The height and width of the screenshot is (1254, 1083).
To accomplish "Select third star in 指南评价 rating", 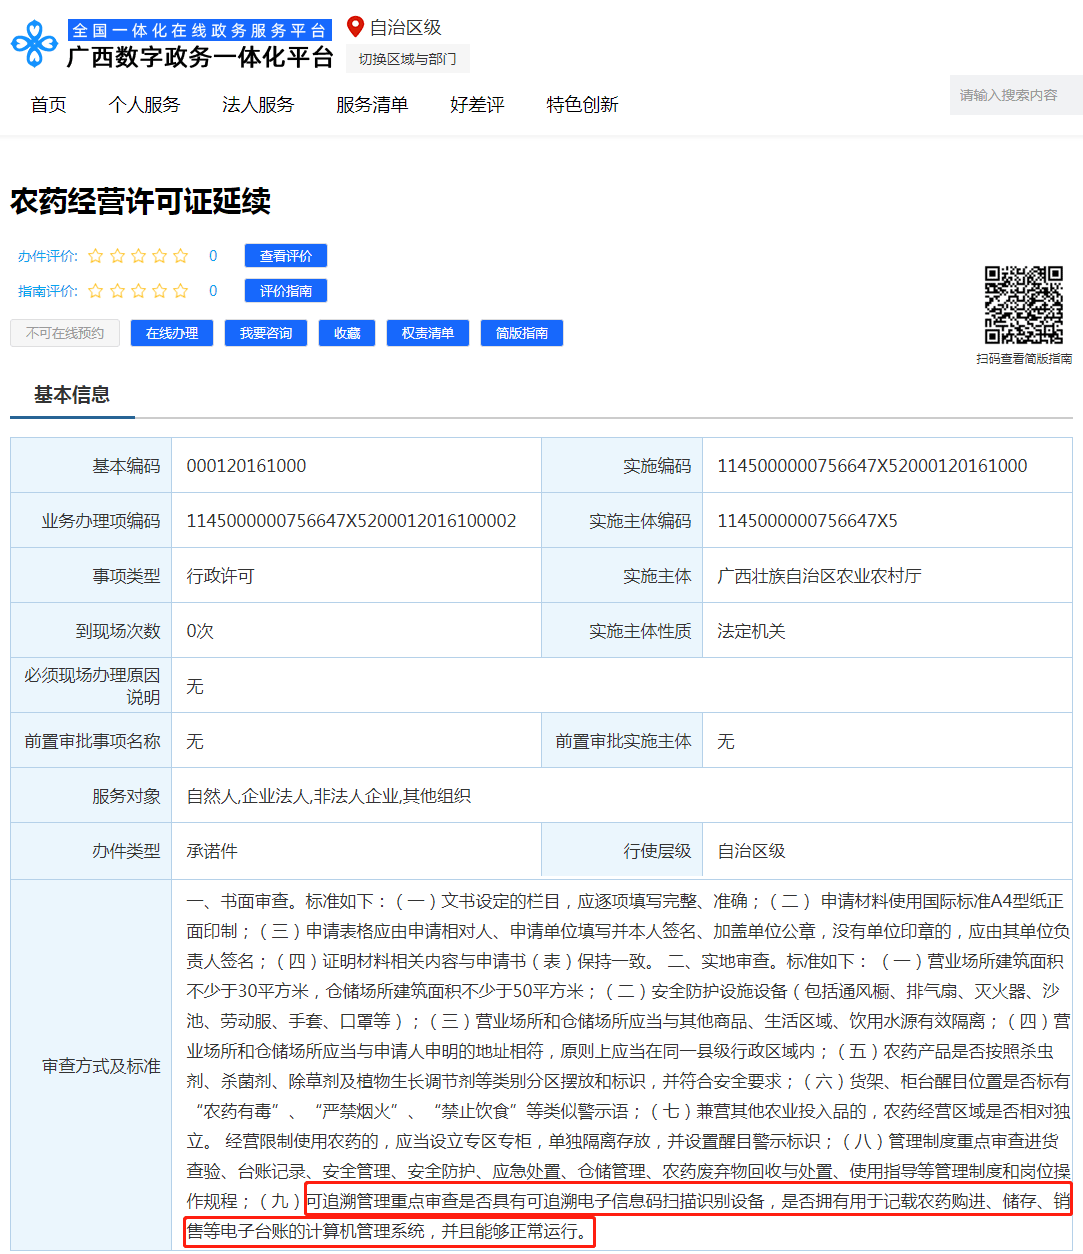I will coord(138,291).
